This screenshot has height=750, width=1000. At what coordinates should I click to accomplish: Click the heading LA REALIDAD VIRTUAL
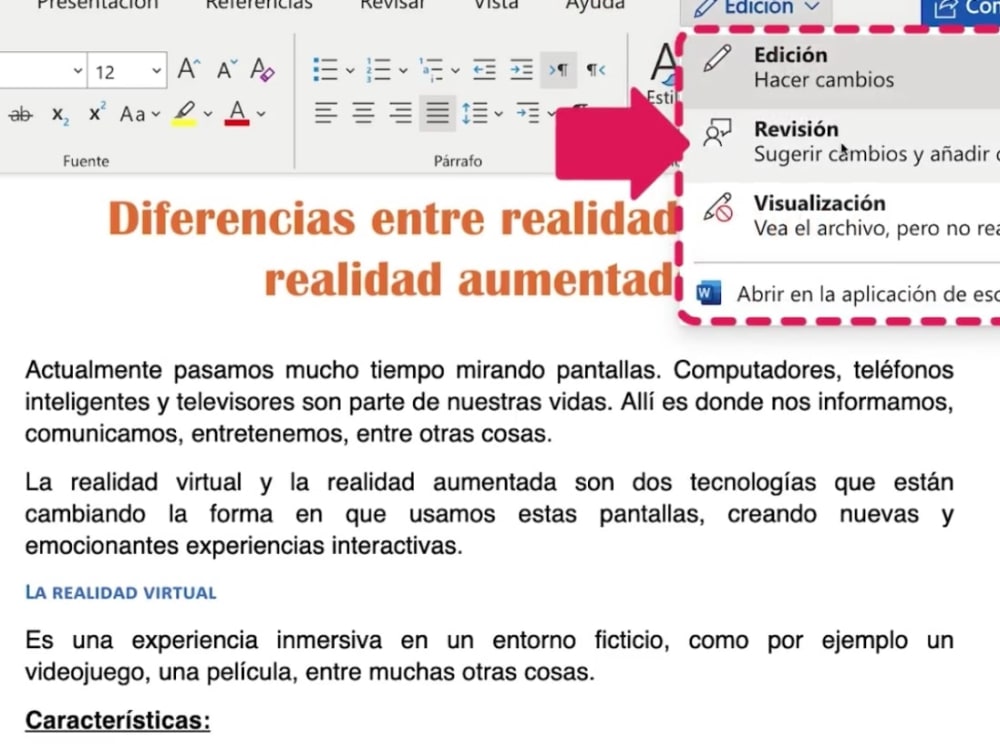121,592
